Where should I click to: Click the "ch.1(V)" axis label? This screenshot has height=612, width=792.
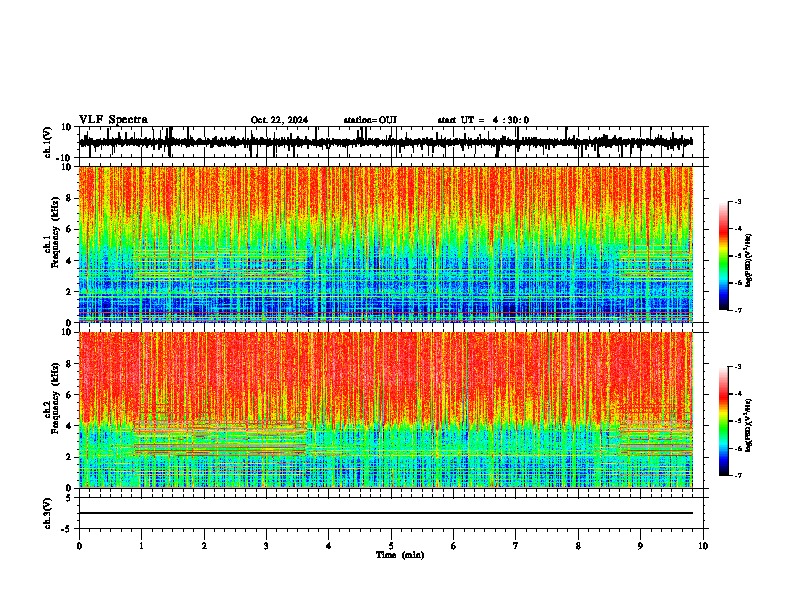click(x=47, y=142)
